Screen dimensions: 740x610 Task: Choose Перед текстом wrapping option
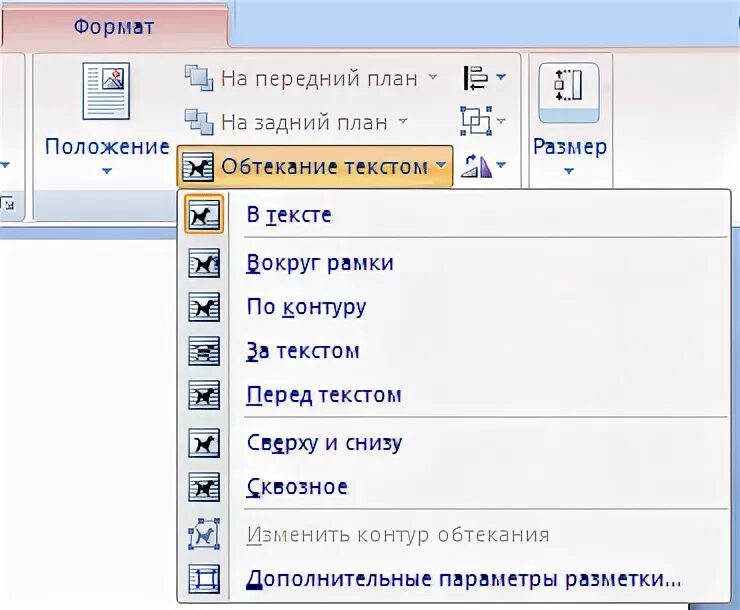(x=453, y=395)
